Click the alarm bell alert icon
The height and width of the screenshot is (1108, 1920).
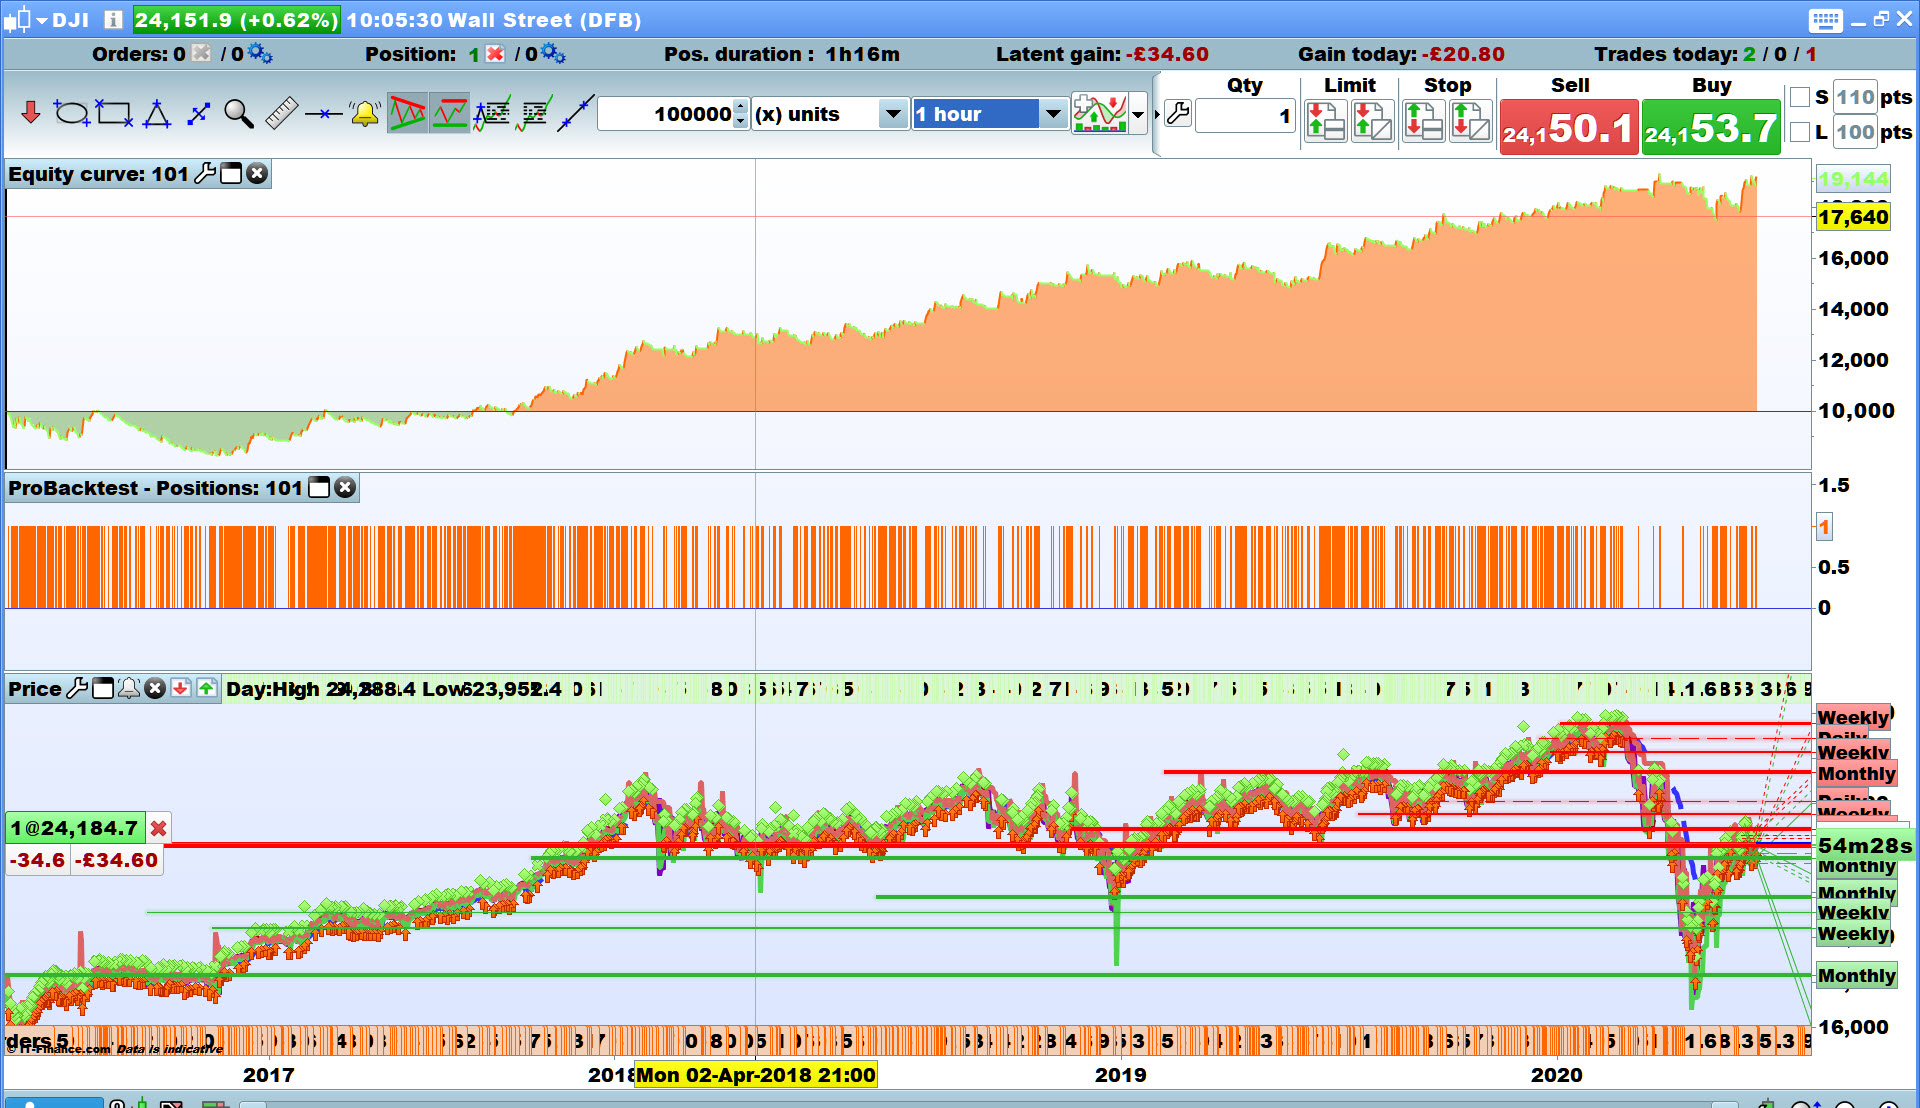click(x=365, y=114)
